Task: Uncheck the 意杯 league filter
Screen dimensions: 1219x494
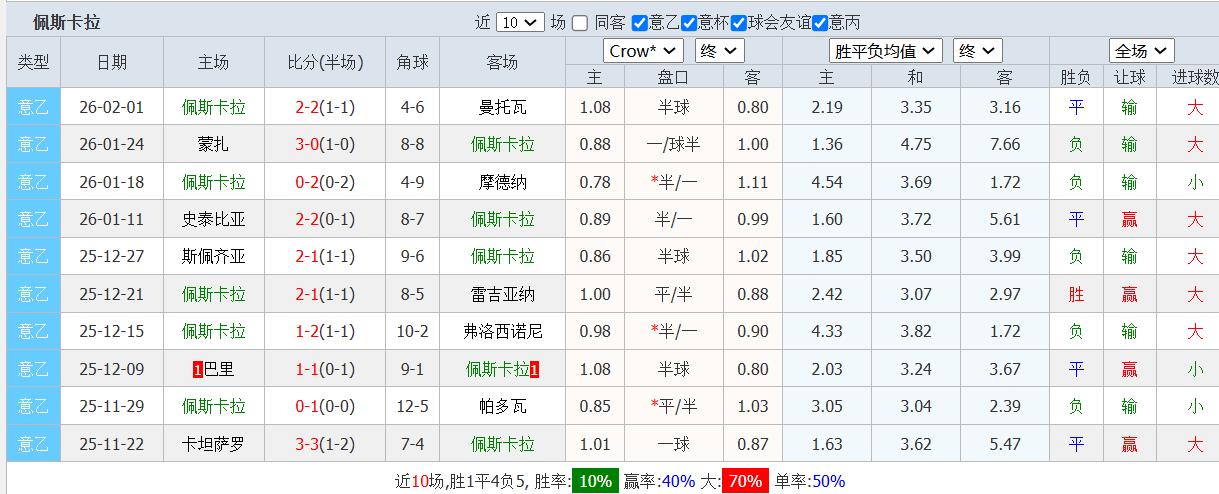Action: pyautogui.click(x=689, y=23)
